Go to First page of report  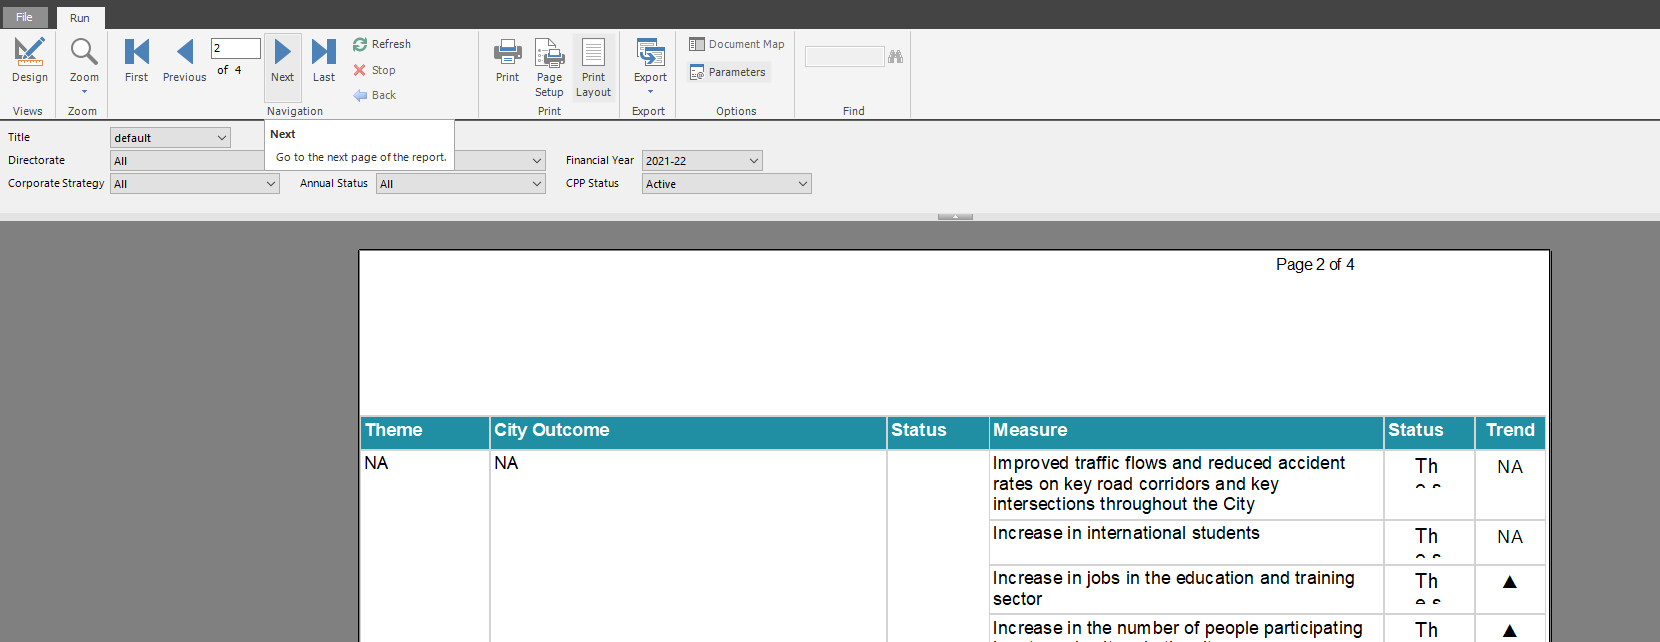tap(136, 60)
